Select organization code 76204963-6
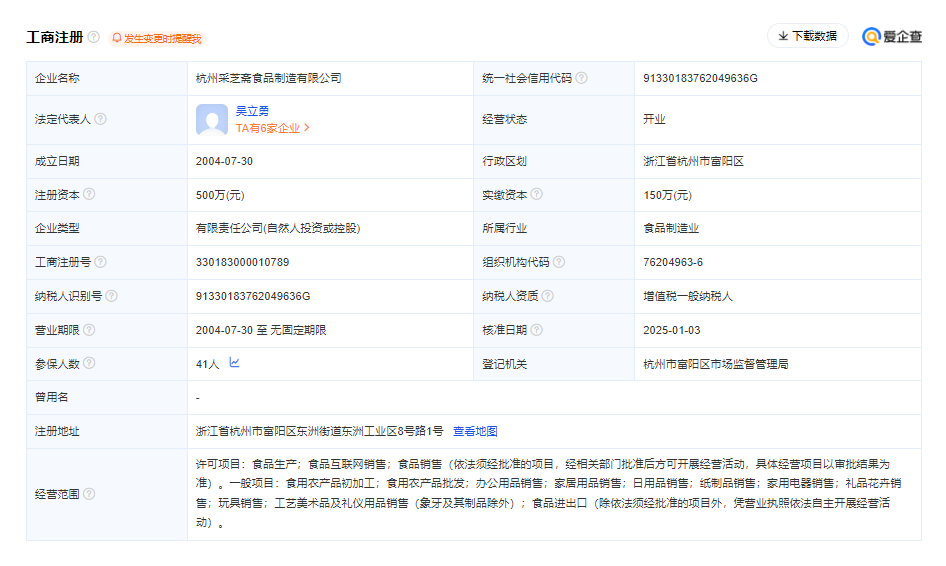This screenshot has width=946, height=566. tap(673, 262)
